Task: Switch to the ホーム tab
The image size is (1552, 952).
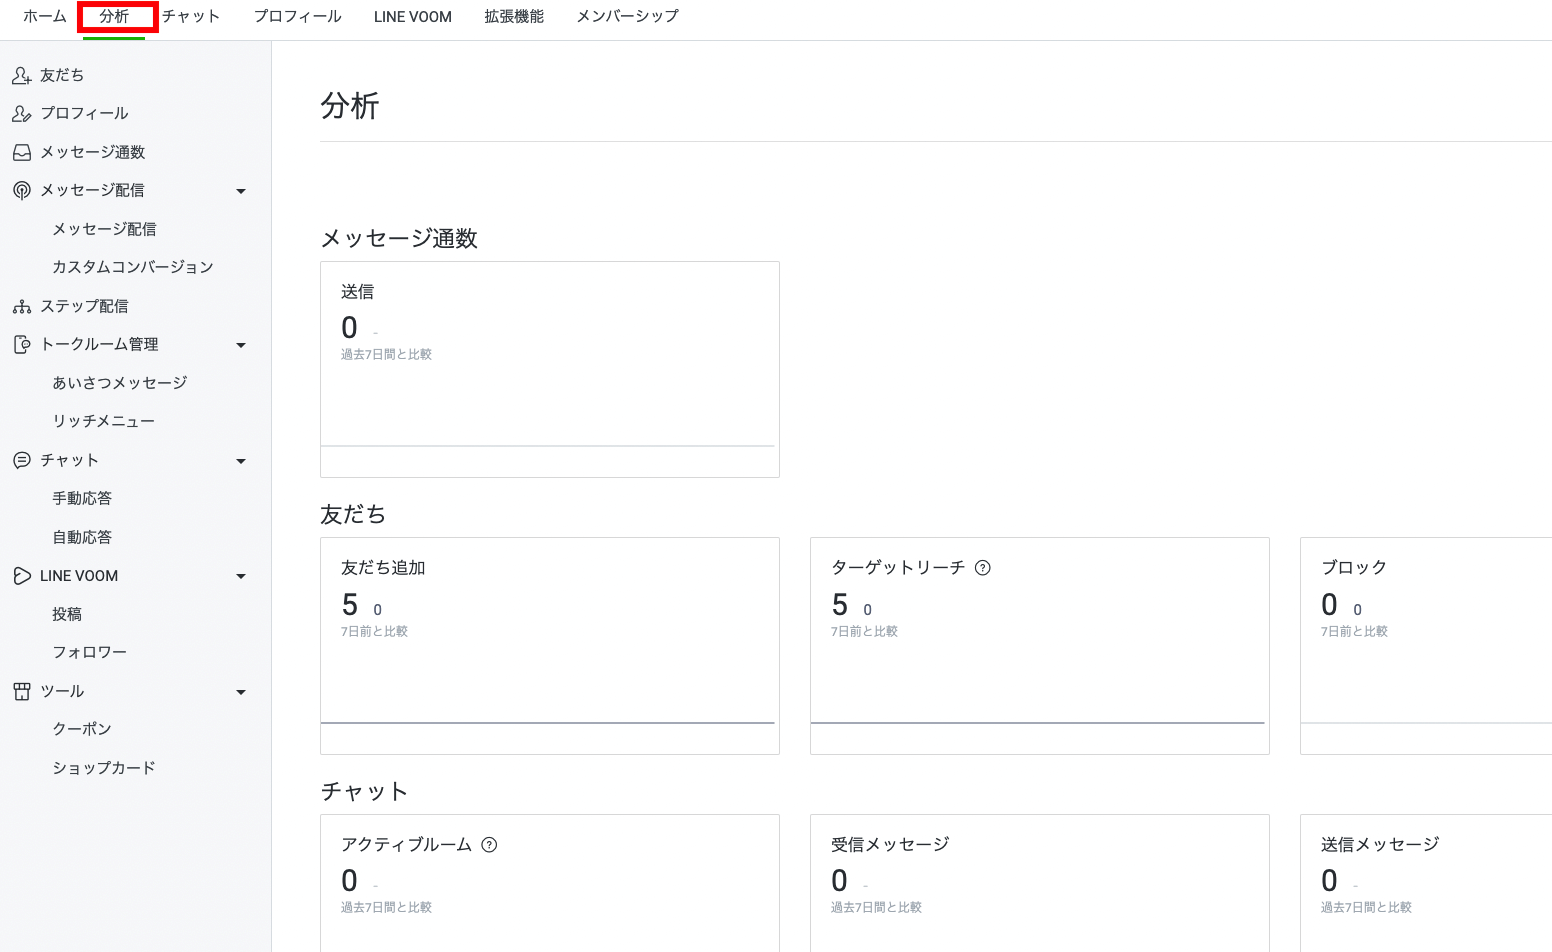Action: 44,17
